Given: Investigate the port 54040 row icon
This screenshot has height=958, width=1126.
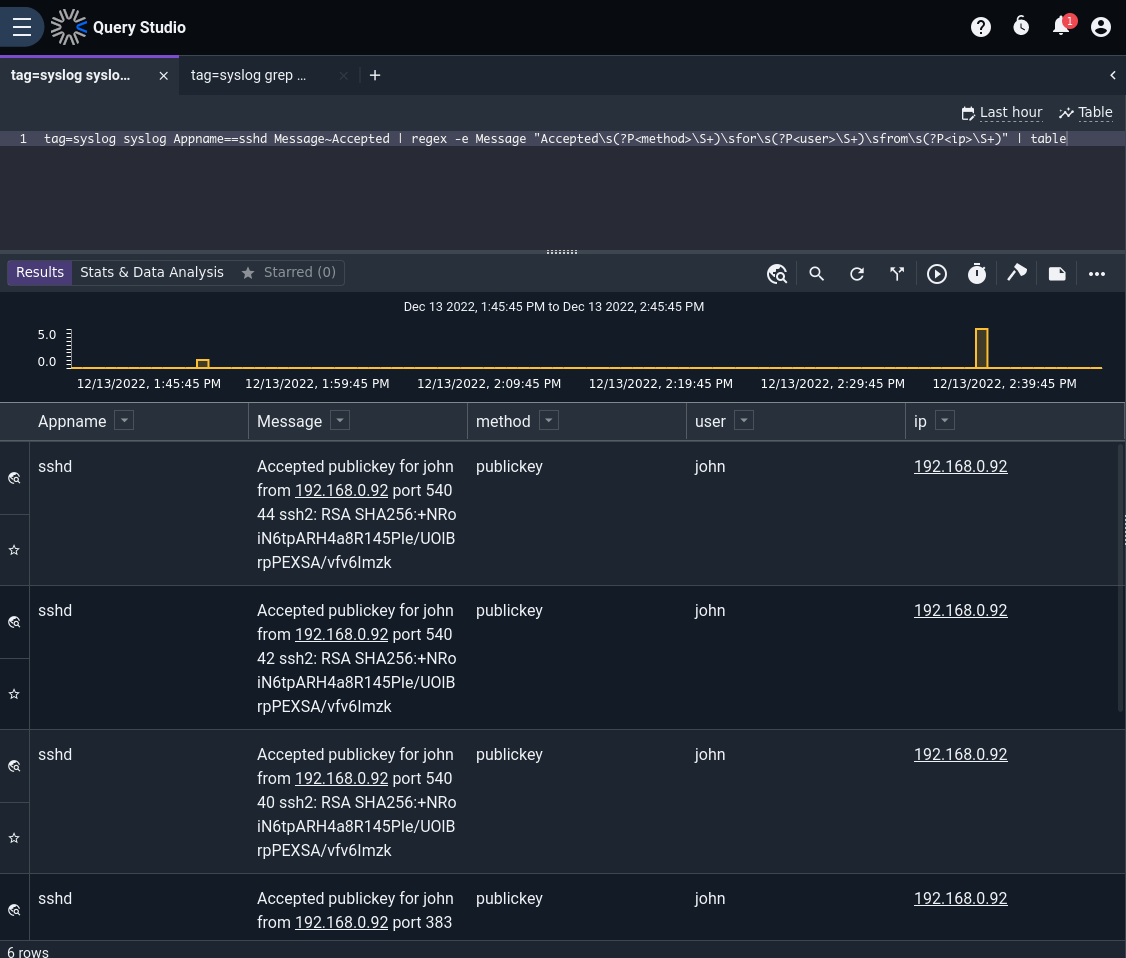Looking at the screenshot, I should click(x=14, y=766).
